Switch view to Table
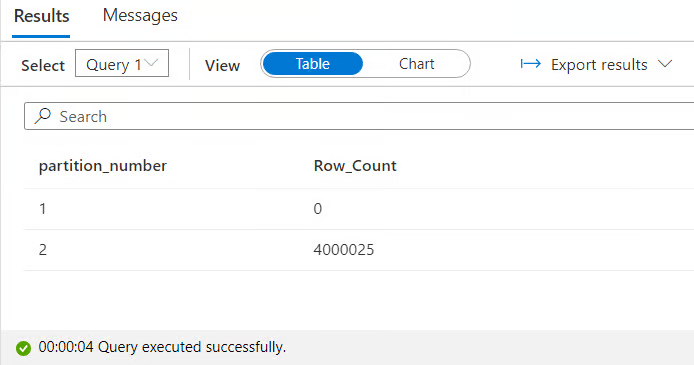Viewport: 694px width, 365px height. (x=312, y=64)
